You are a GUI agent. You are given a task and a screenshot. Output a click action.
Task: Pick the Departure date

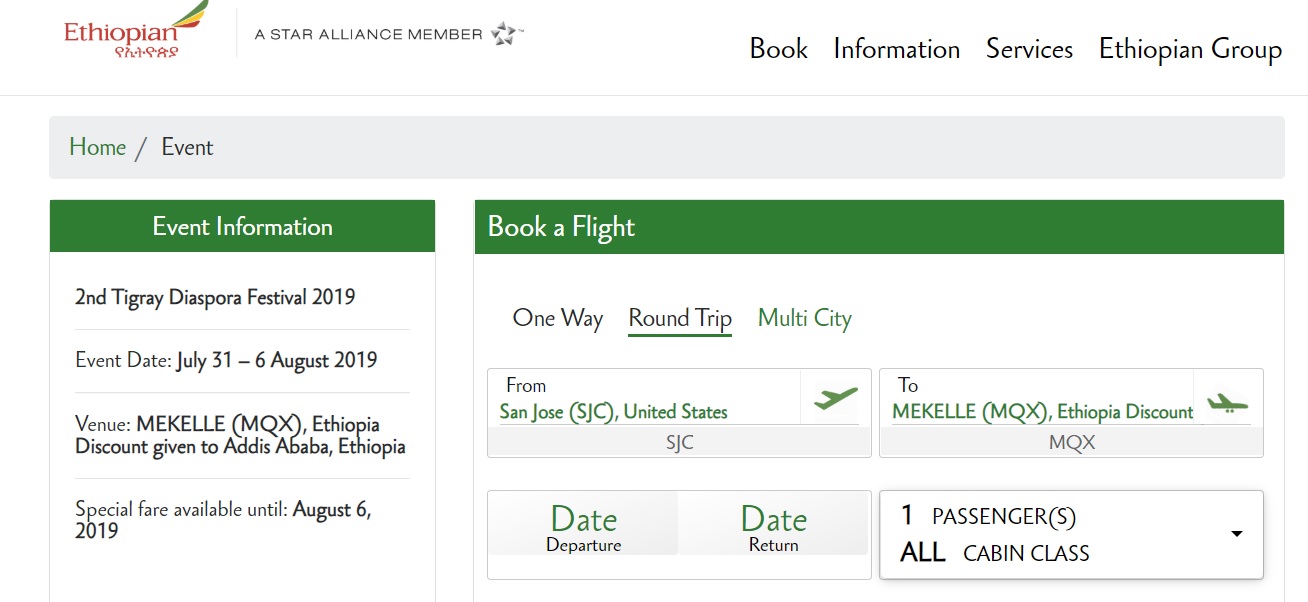(x=583, y=527)
